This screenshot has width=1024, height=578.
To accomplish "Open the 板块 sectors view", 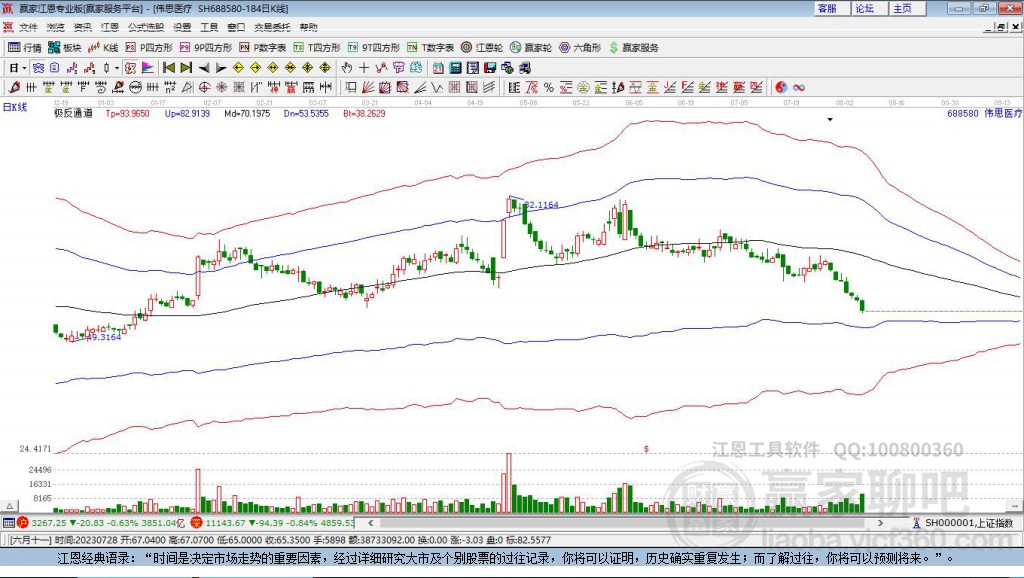I will (64, 48).
